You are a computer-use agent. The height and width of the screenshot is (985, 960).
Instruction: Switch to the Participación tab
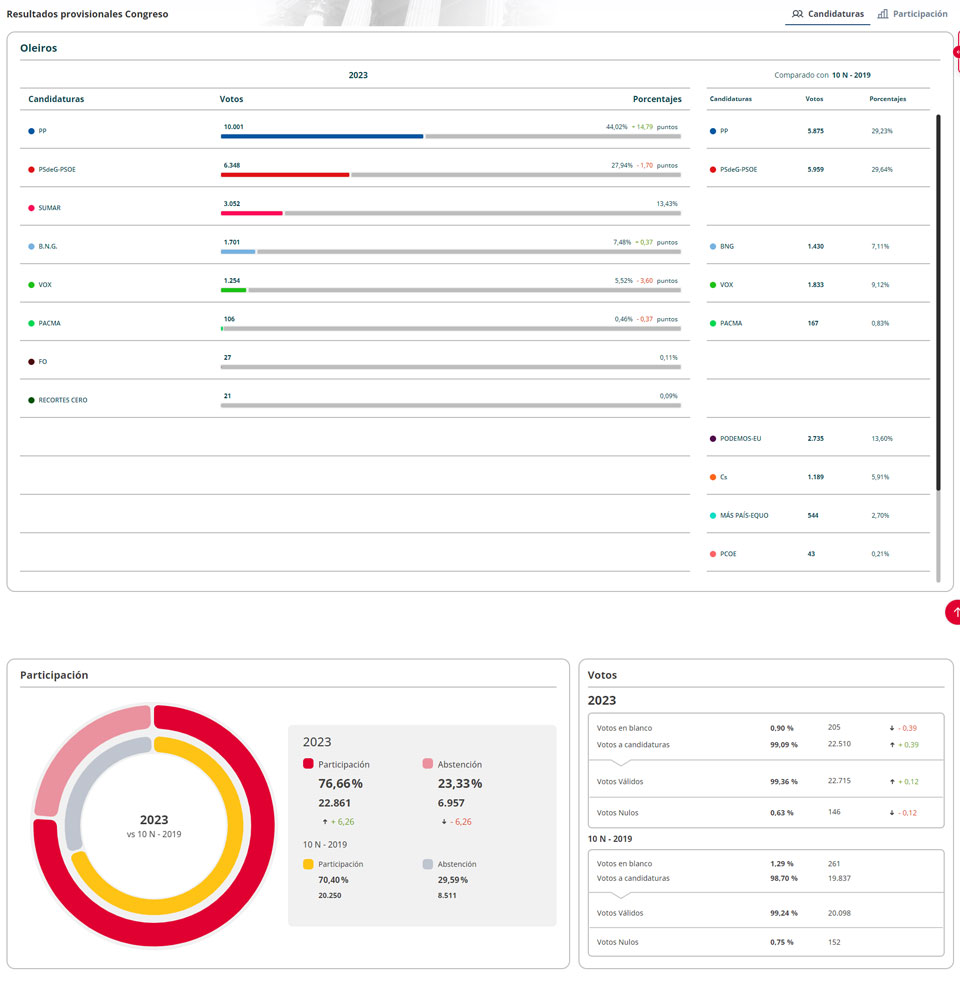[912, 14]
